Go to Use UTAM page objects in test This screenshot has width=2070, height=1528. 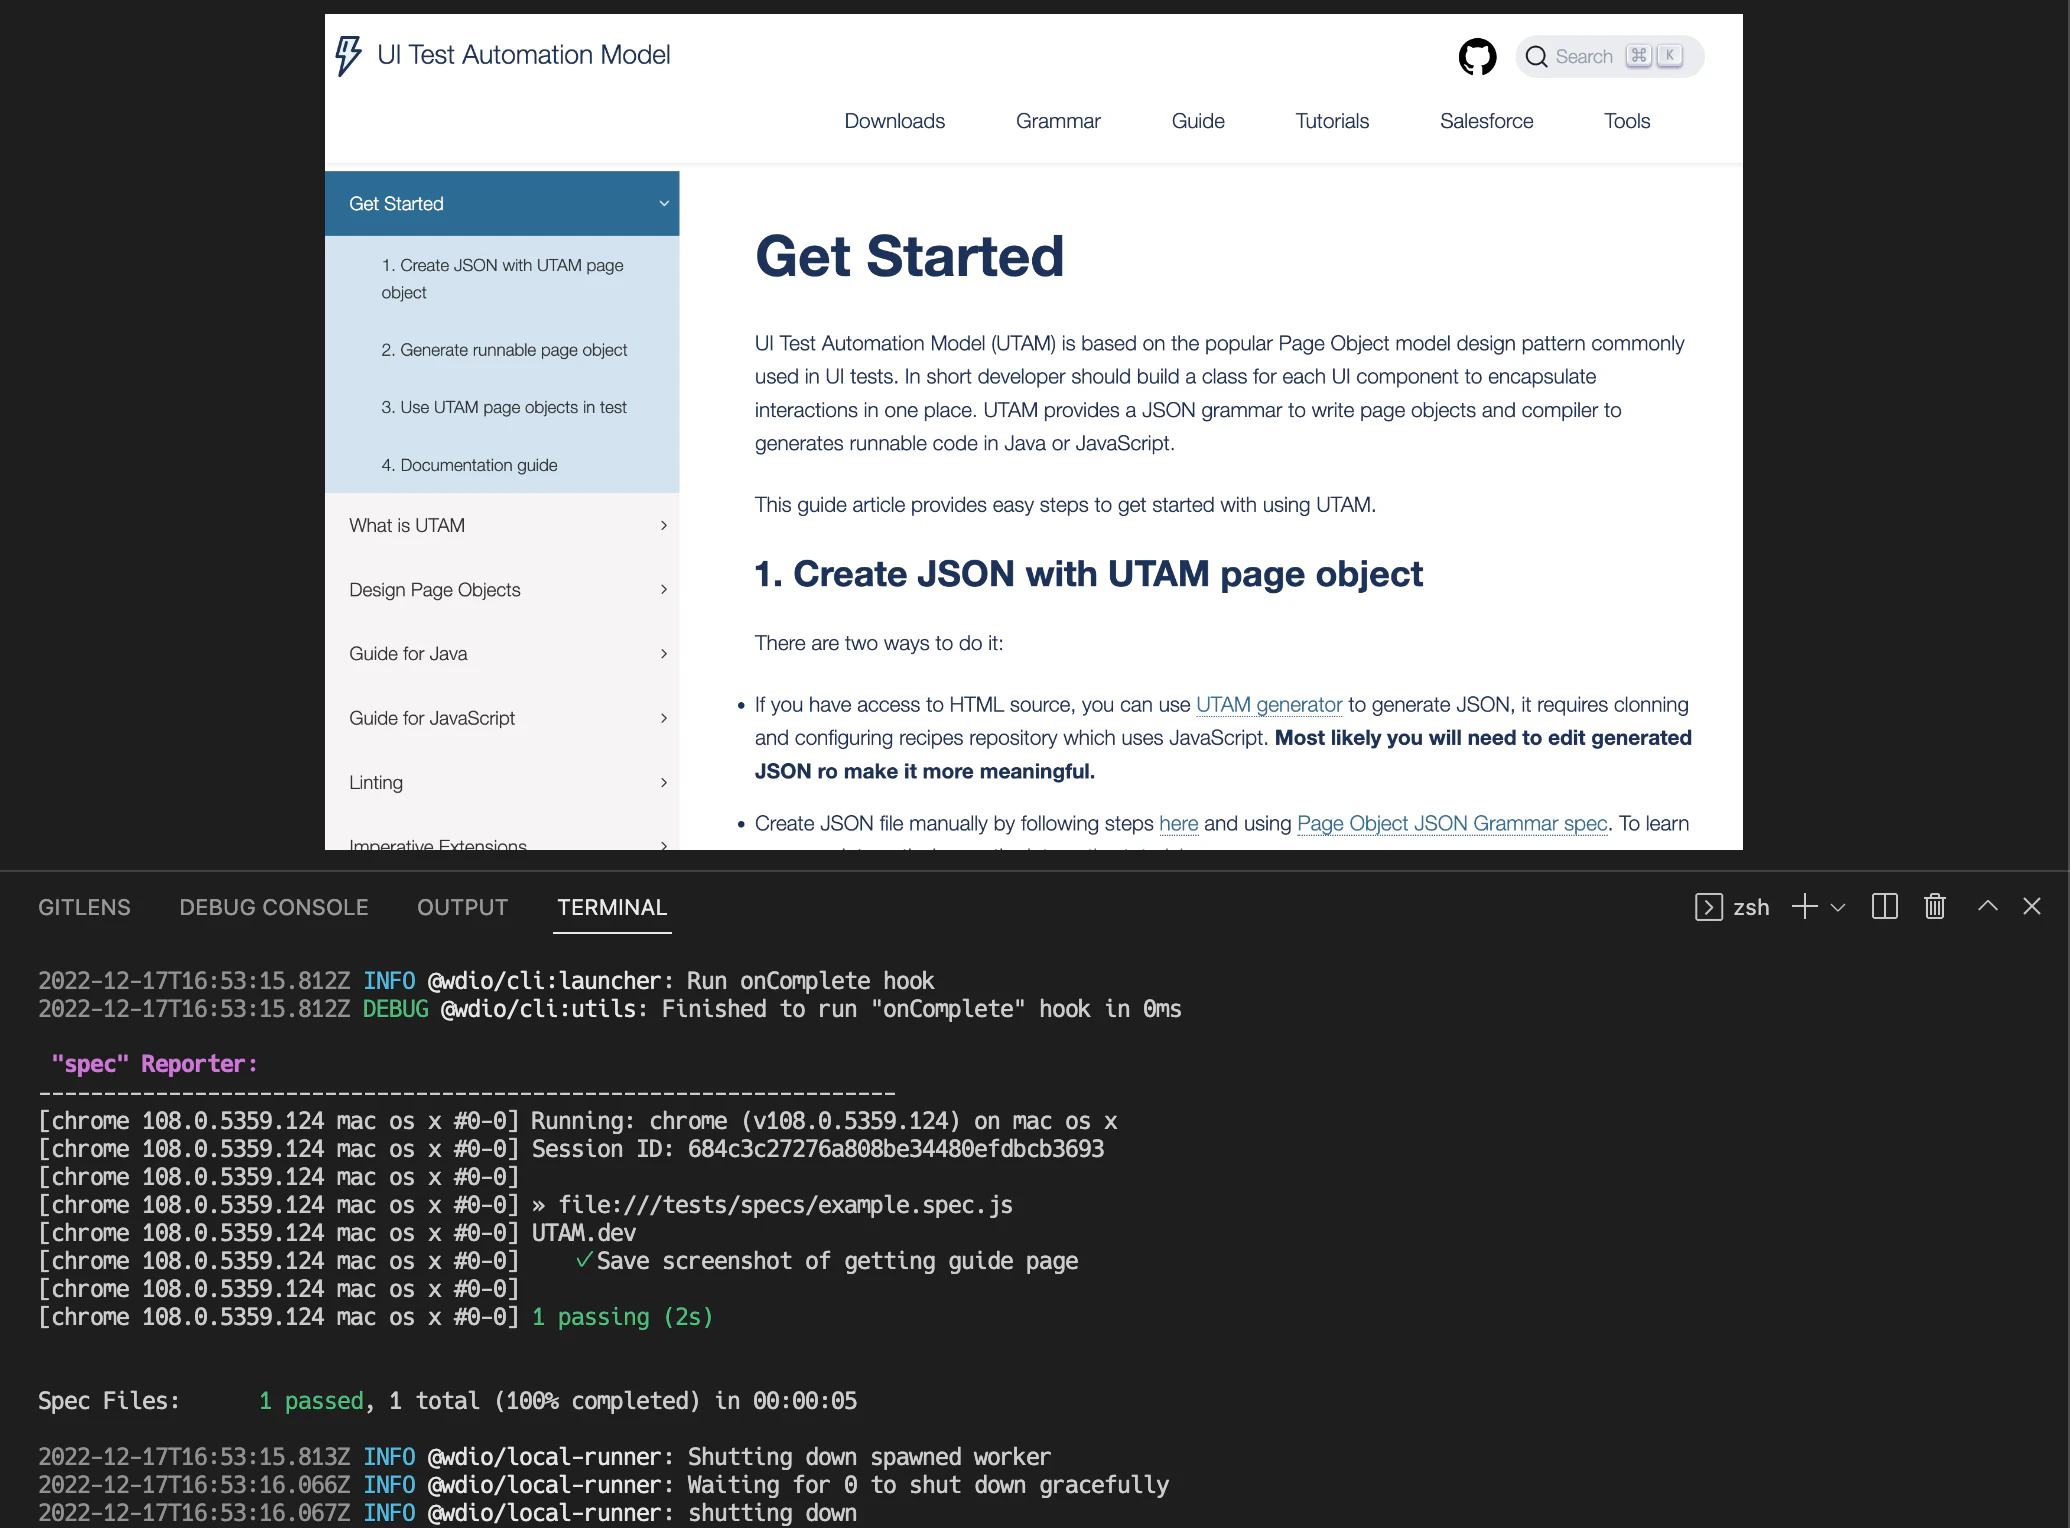(502, 408)
